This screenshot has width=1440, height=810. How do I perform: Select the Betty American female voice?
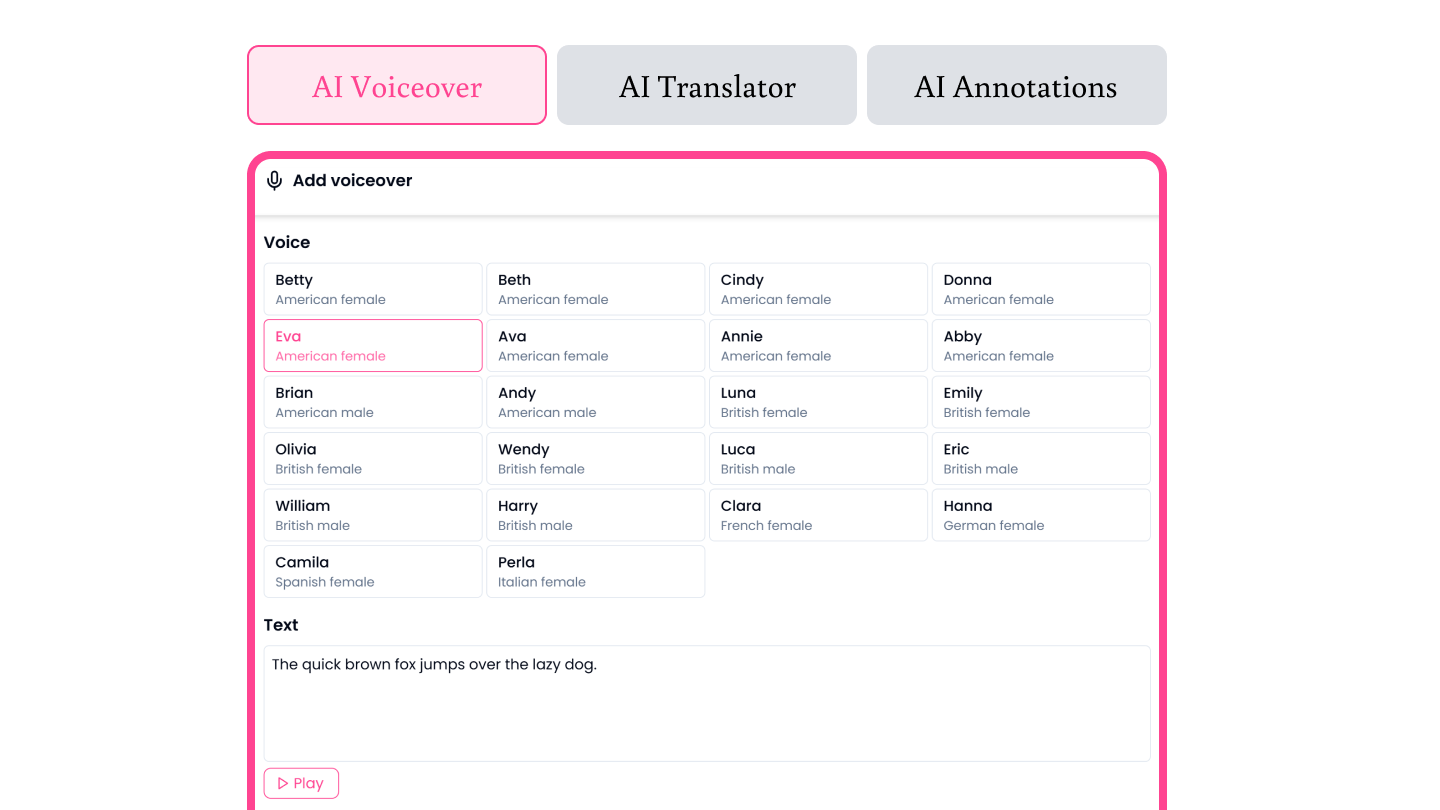click(x=373, y=289)
